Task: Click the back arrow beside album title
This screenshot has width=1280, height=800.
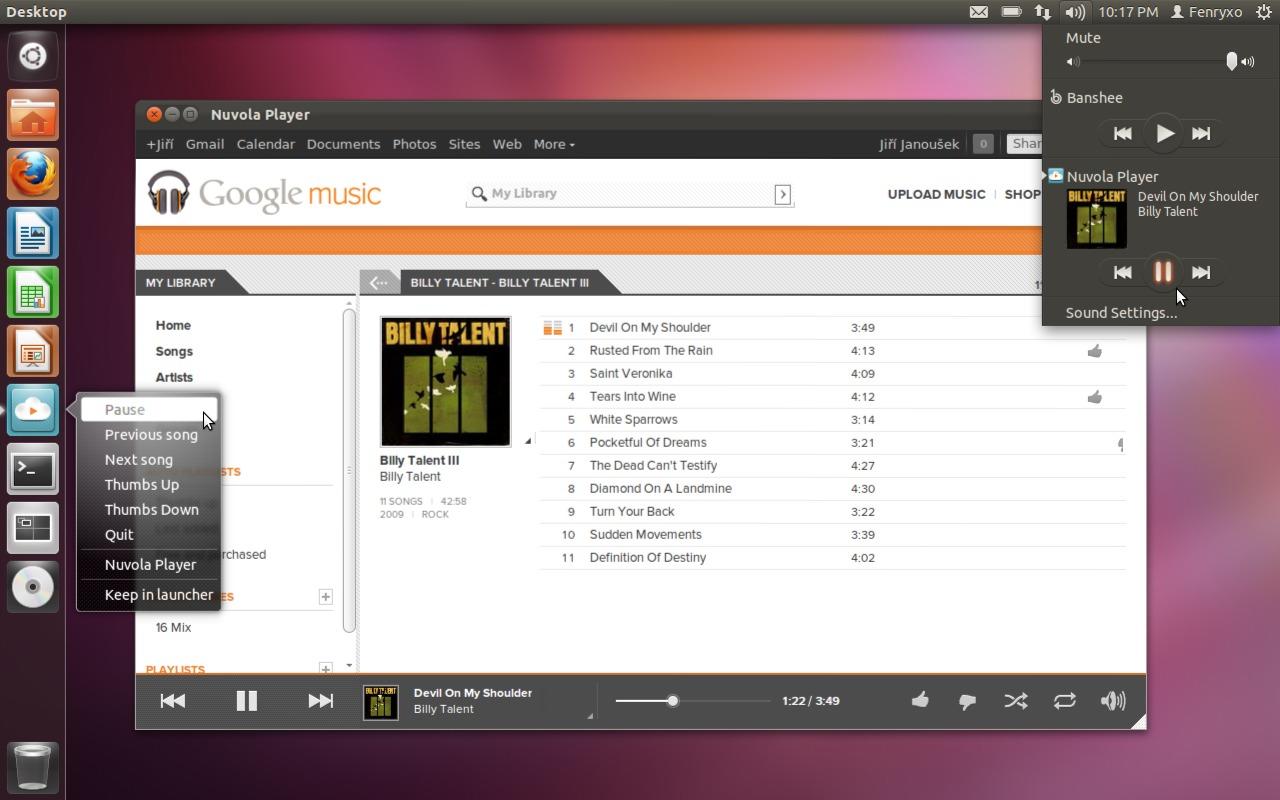Action: (x=378, y=283)
